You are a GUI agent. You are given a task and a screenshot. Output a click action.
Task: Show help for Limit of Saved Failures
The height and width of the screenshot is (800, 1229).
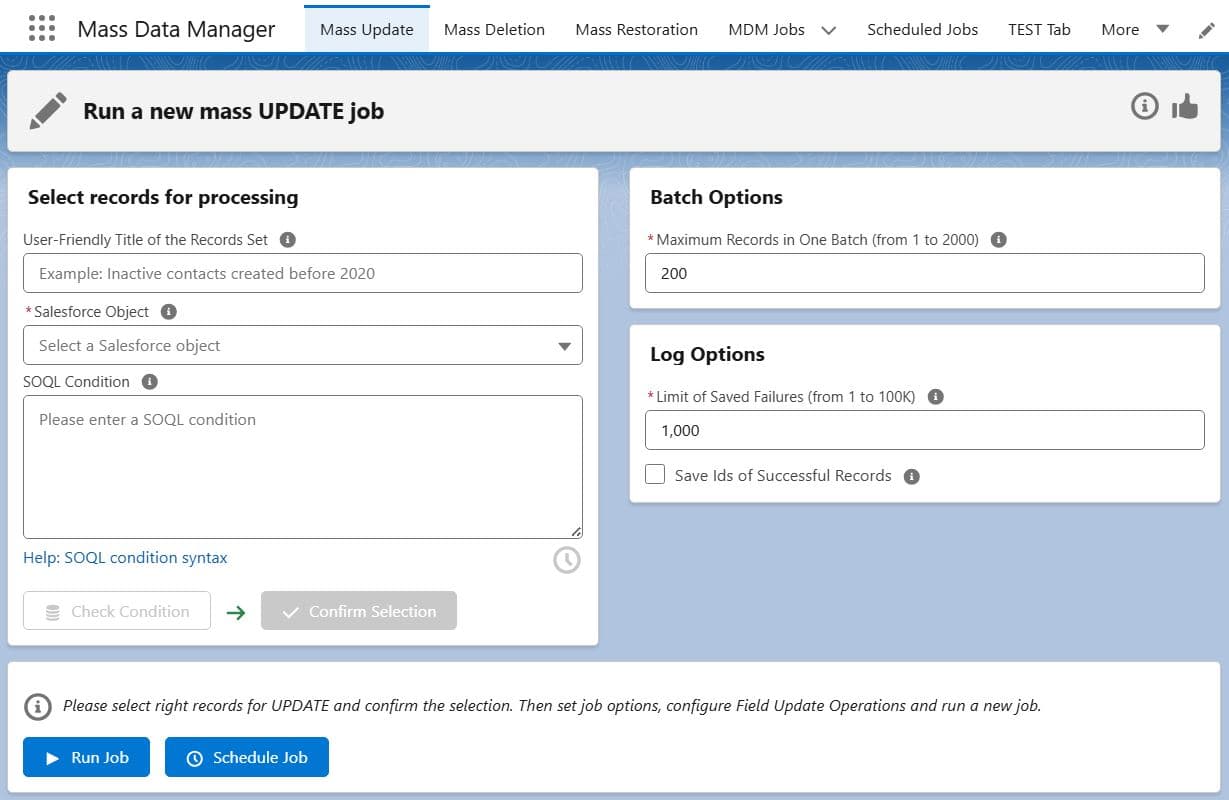point(936,397)
